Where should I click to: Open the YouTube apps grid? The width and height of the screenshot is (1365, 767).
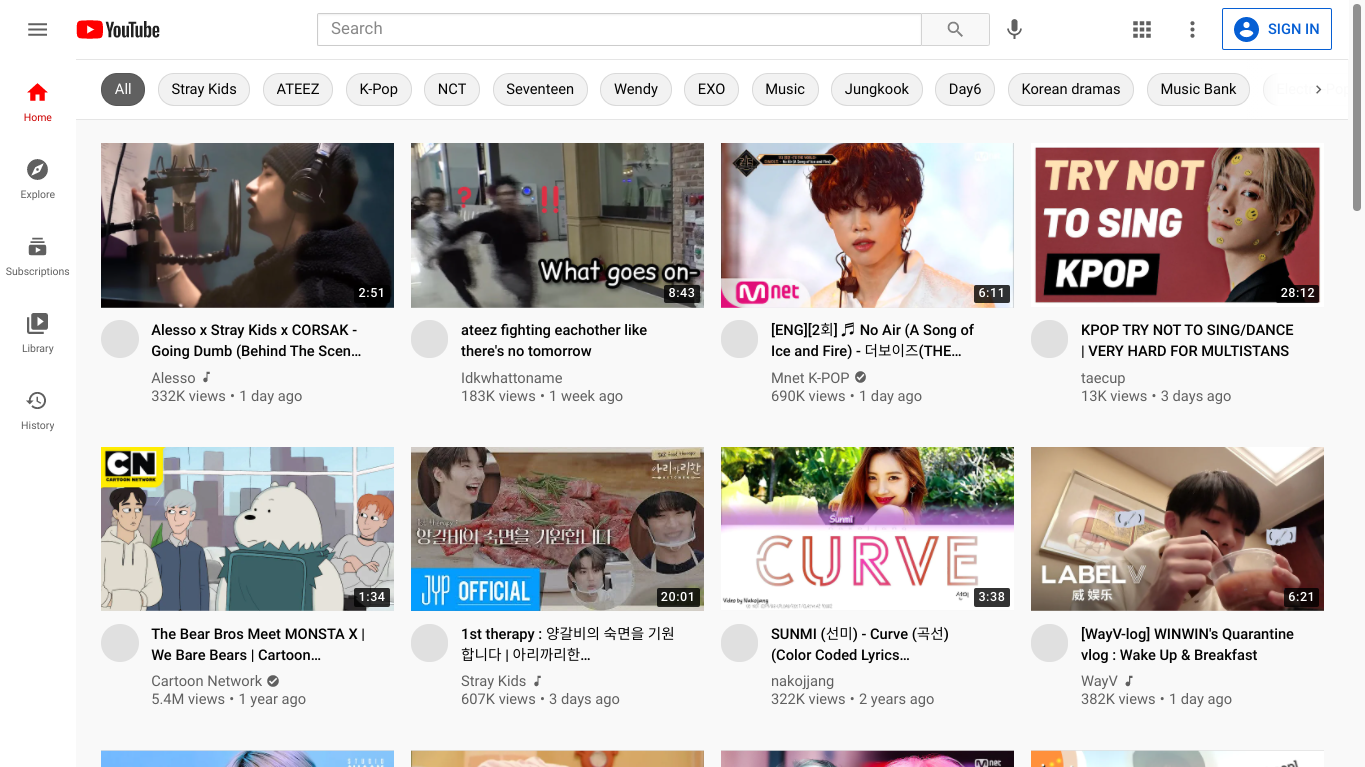(x=1142, y=29)
